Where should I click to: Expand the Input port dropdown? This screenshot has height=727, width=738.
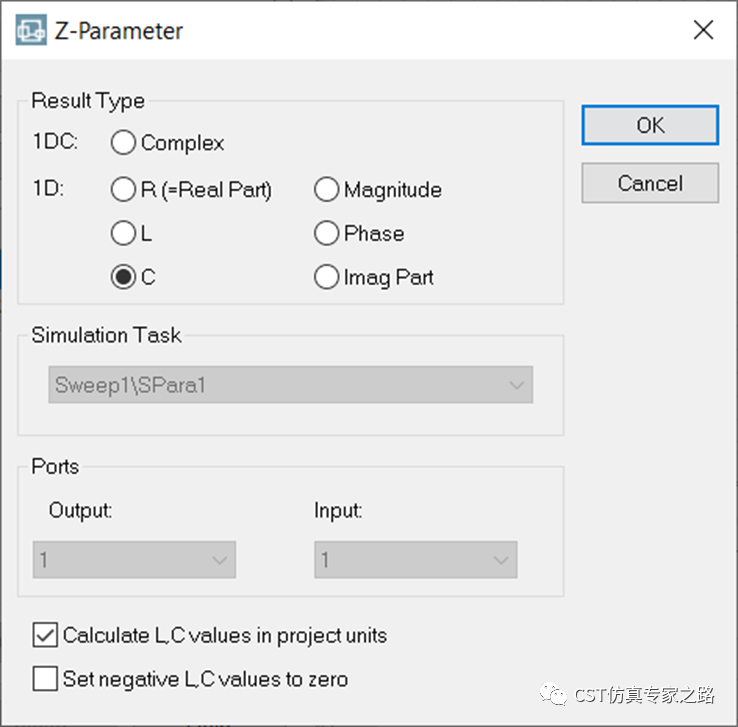pyautogui.click(x=416, y=560)
